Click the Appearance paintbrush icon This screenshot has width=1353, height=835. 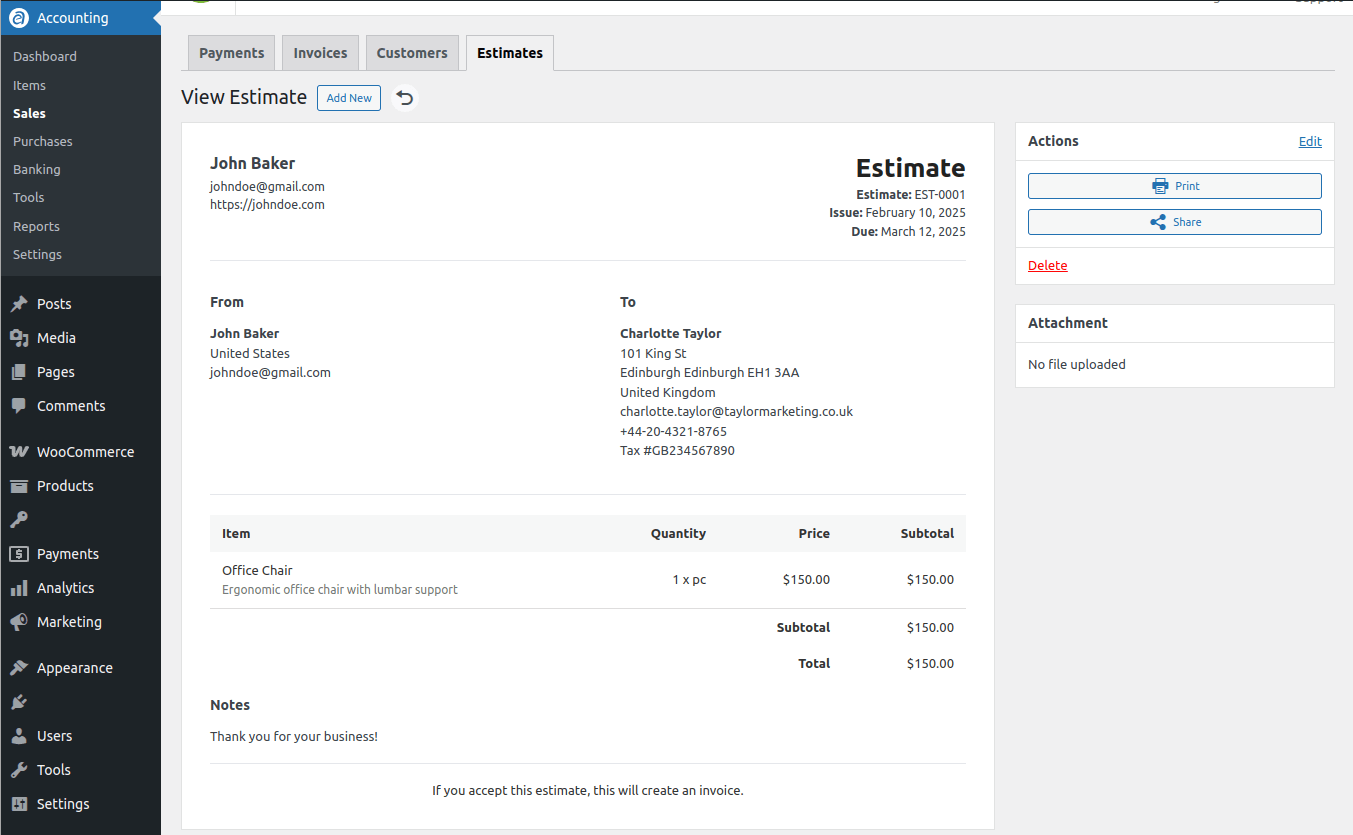[19, 668]
